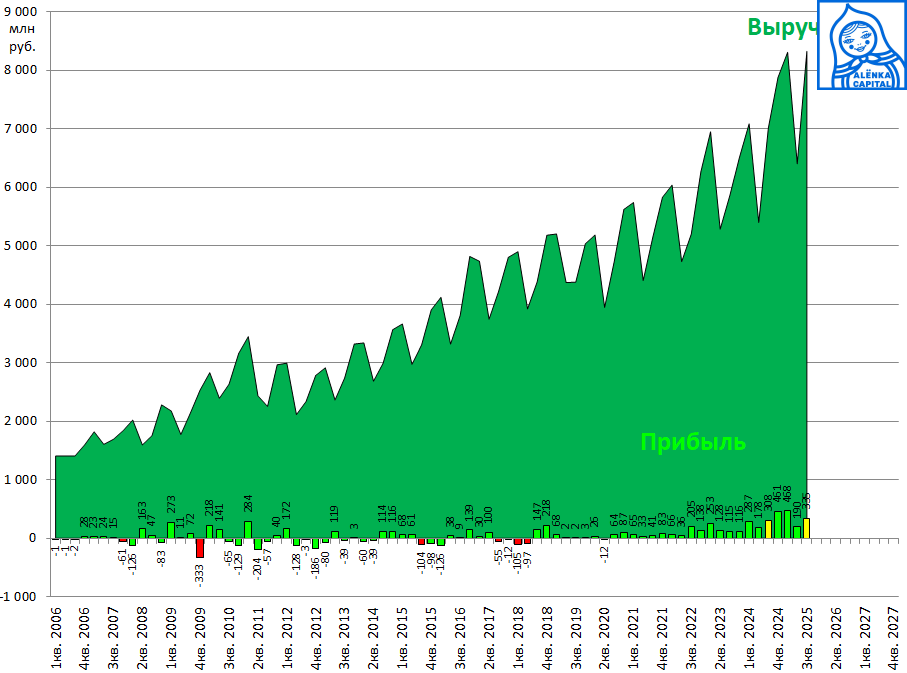Select the 3кв. 2025 x-axis label
This screenshot has height=673, width=907.
[x=806, y=639]
